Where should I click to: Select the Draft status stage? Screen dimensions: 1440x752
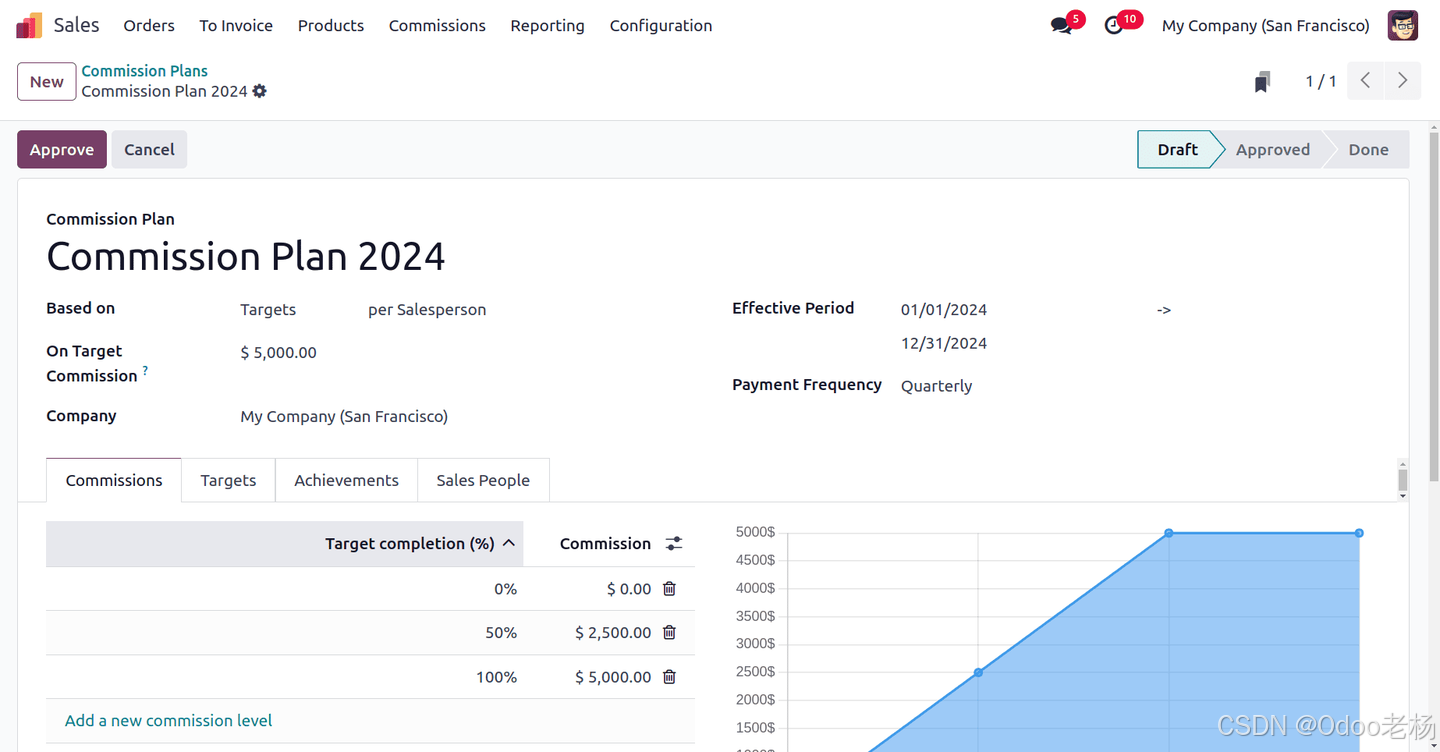tap(1176, 149)
